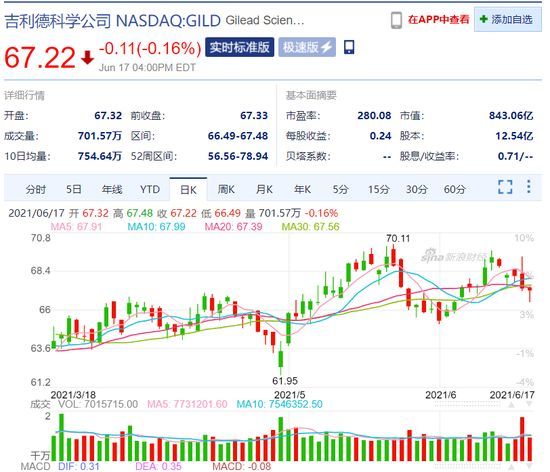Click the 10日均量 value 754.64万
The width and height of the screenshot is (550, 472).
(100, 156)
